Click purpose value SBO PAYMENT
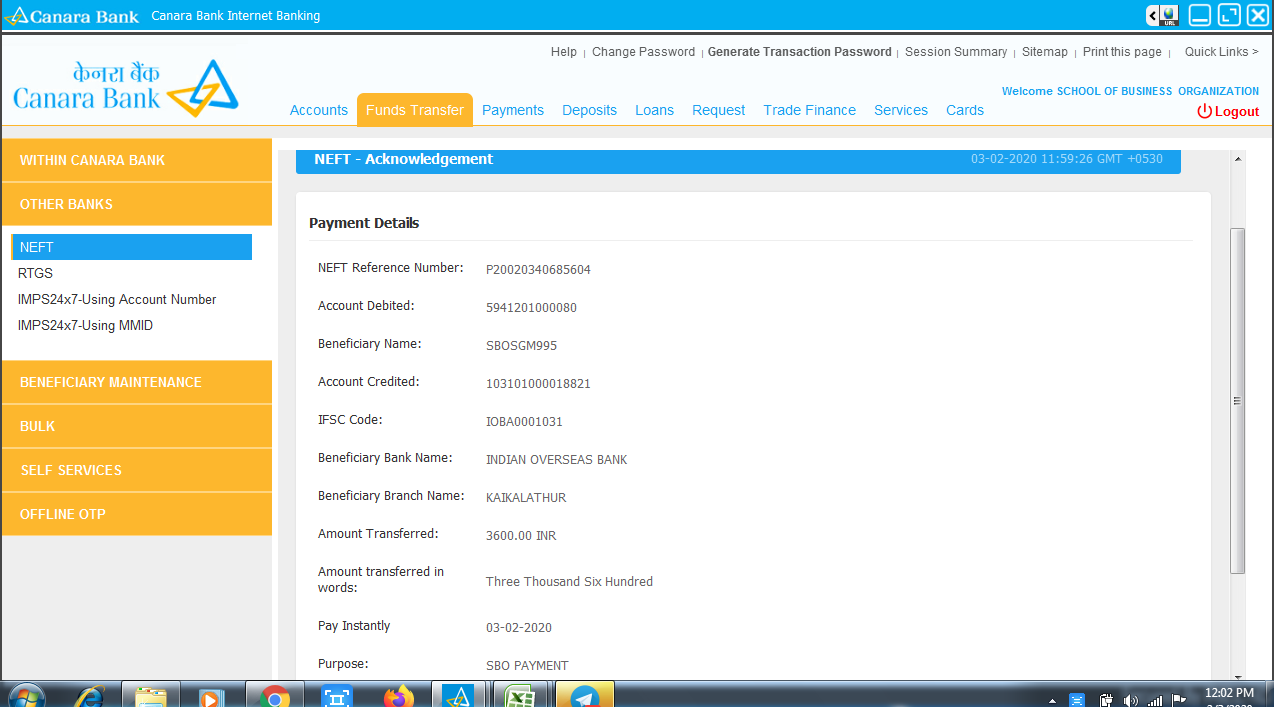This screenshot has width=1274, height=707. click(527, 666)
